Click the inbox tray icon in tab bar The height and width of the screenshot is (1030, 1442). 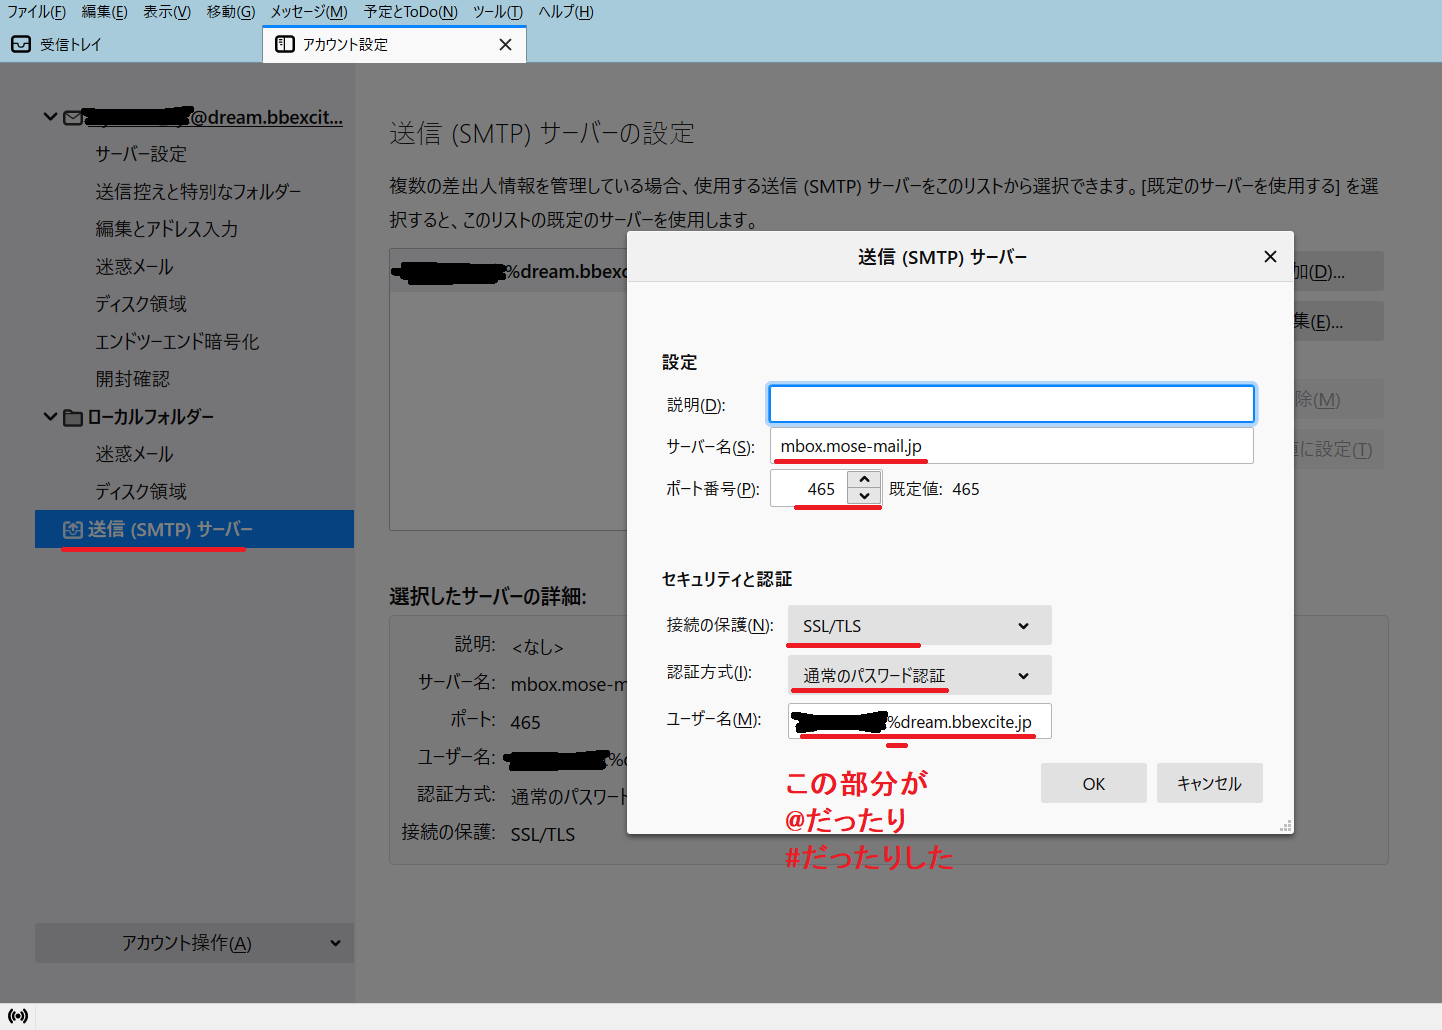(x=21, y=44)
